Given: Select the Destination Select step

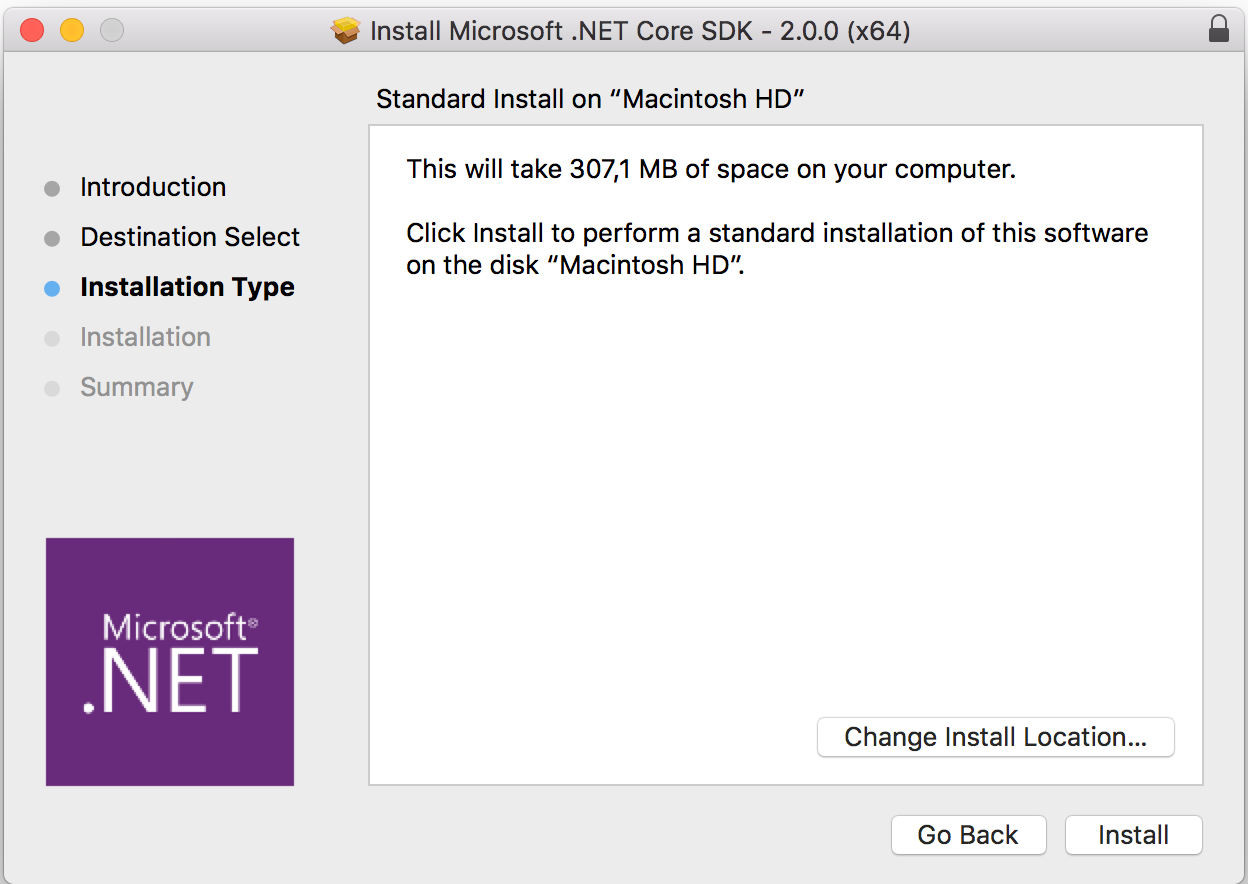Looking at the screenshot, I should click(x=190, y=237).
